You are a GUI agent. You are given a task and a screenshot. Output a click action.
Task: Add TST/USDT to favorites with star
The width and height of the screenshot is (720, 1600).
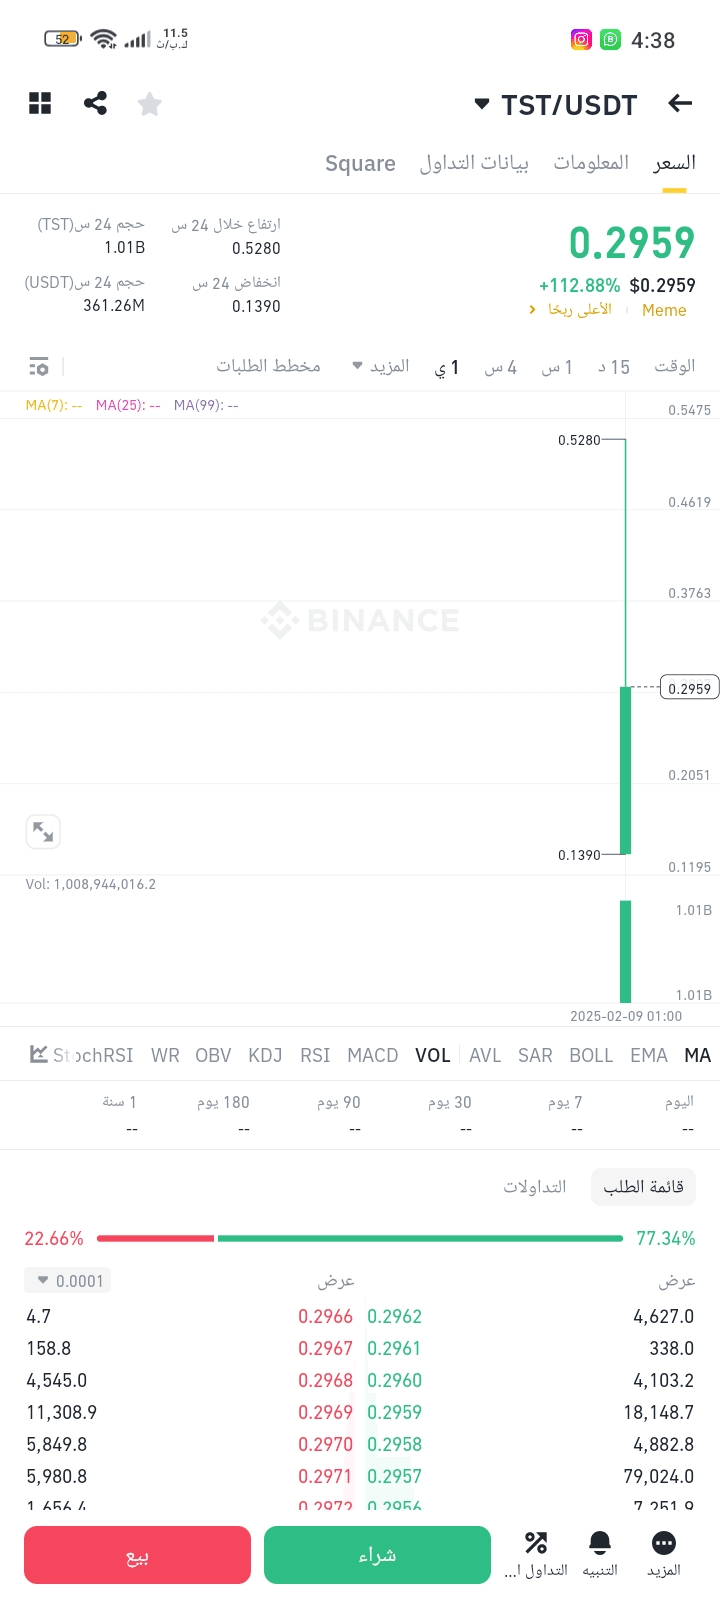[x=150, y=104]
